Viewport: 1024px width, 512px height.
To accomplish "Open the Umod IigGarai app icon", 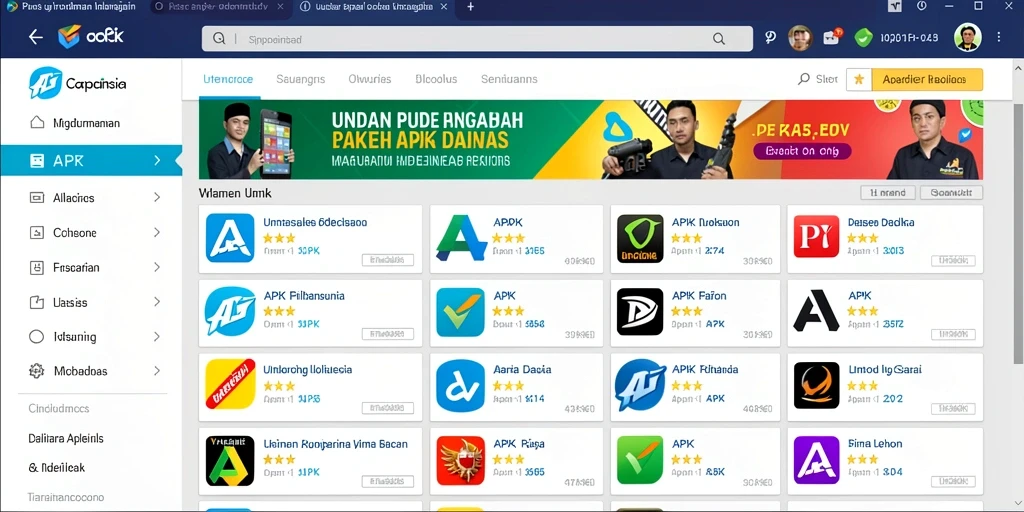I will [x=816, y=385].
